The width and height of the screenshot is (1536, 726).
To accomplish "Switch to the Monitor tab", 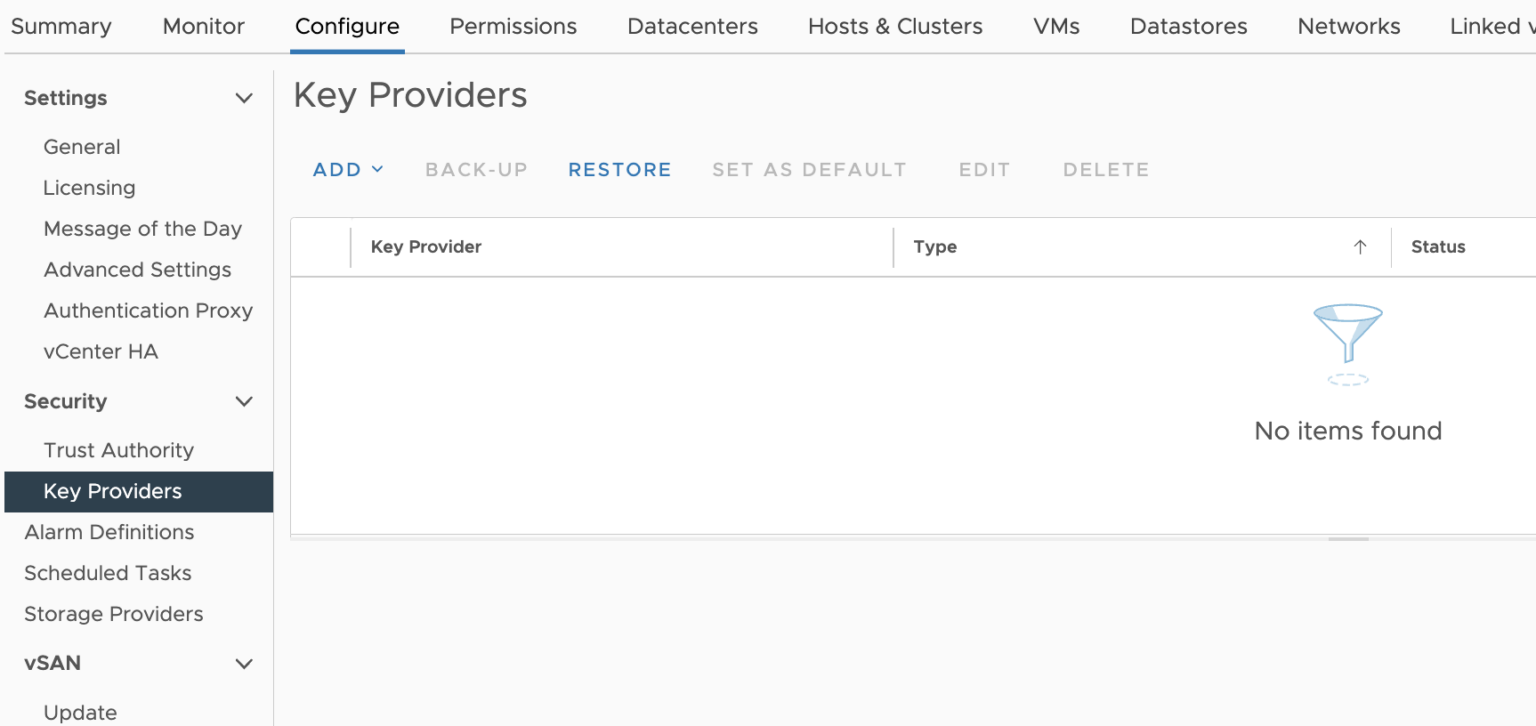I will (202, 26).
